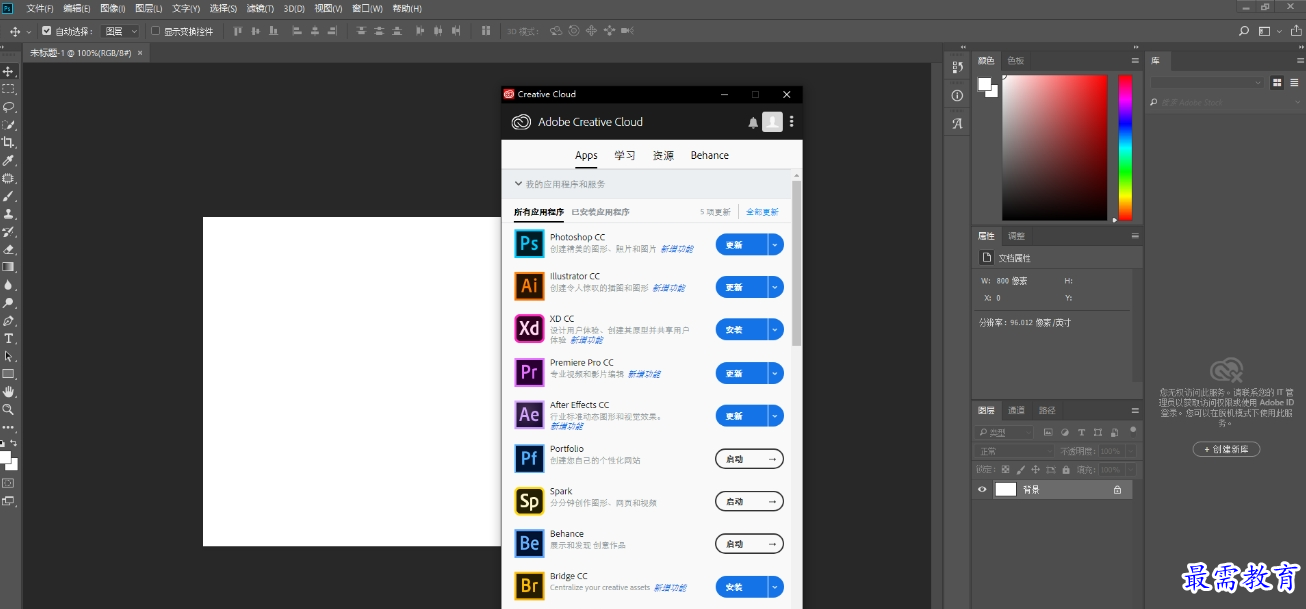Click the Illustrator CC app icon
Viewport: 1306px width, 609px height.
point(529,286)
